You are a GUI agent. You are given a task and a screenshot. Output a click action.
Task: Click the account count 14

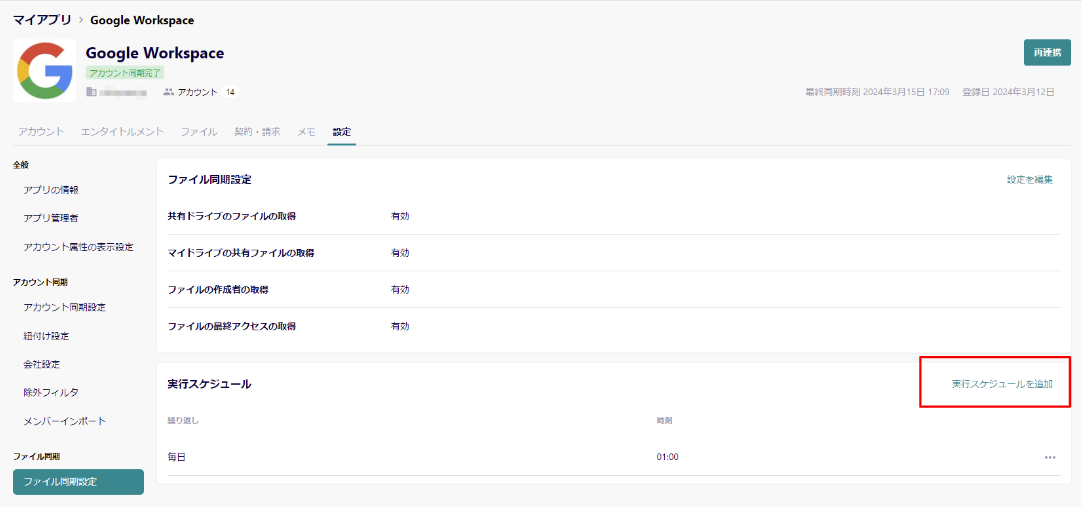point(230,92)
